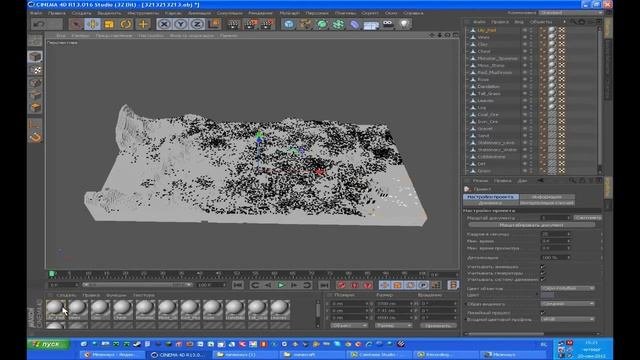Image resolution: width=640 pixels, height=360 pixels.
Task: Activate the Rotate tool
Action: (126, 24)
